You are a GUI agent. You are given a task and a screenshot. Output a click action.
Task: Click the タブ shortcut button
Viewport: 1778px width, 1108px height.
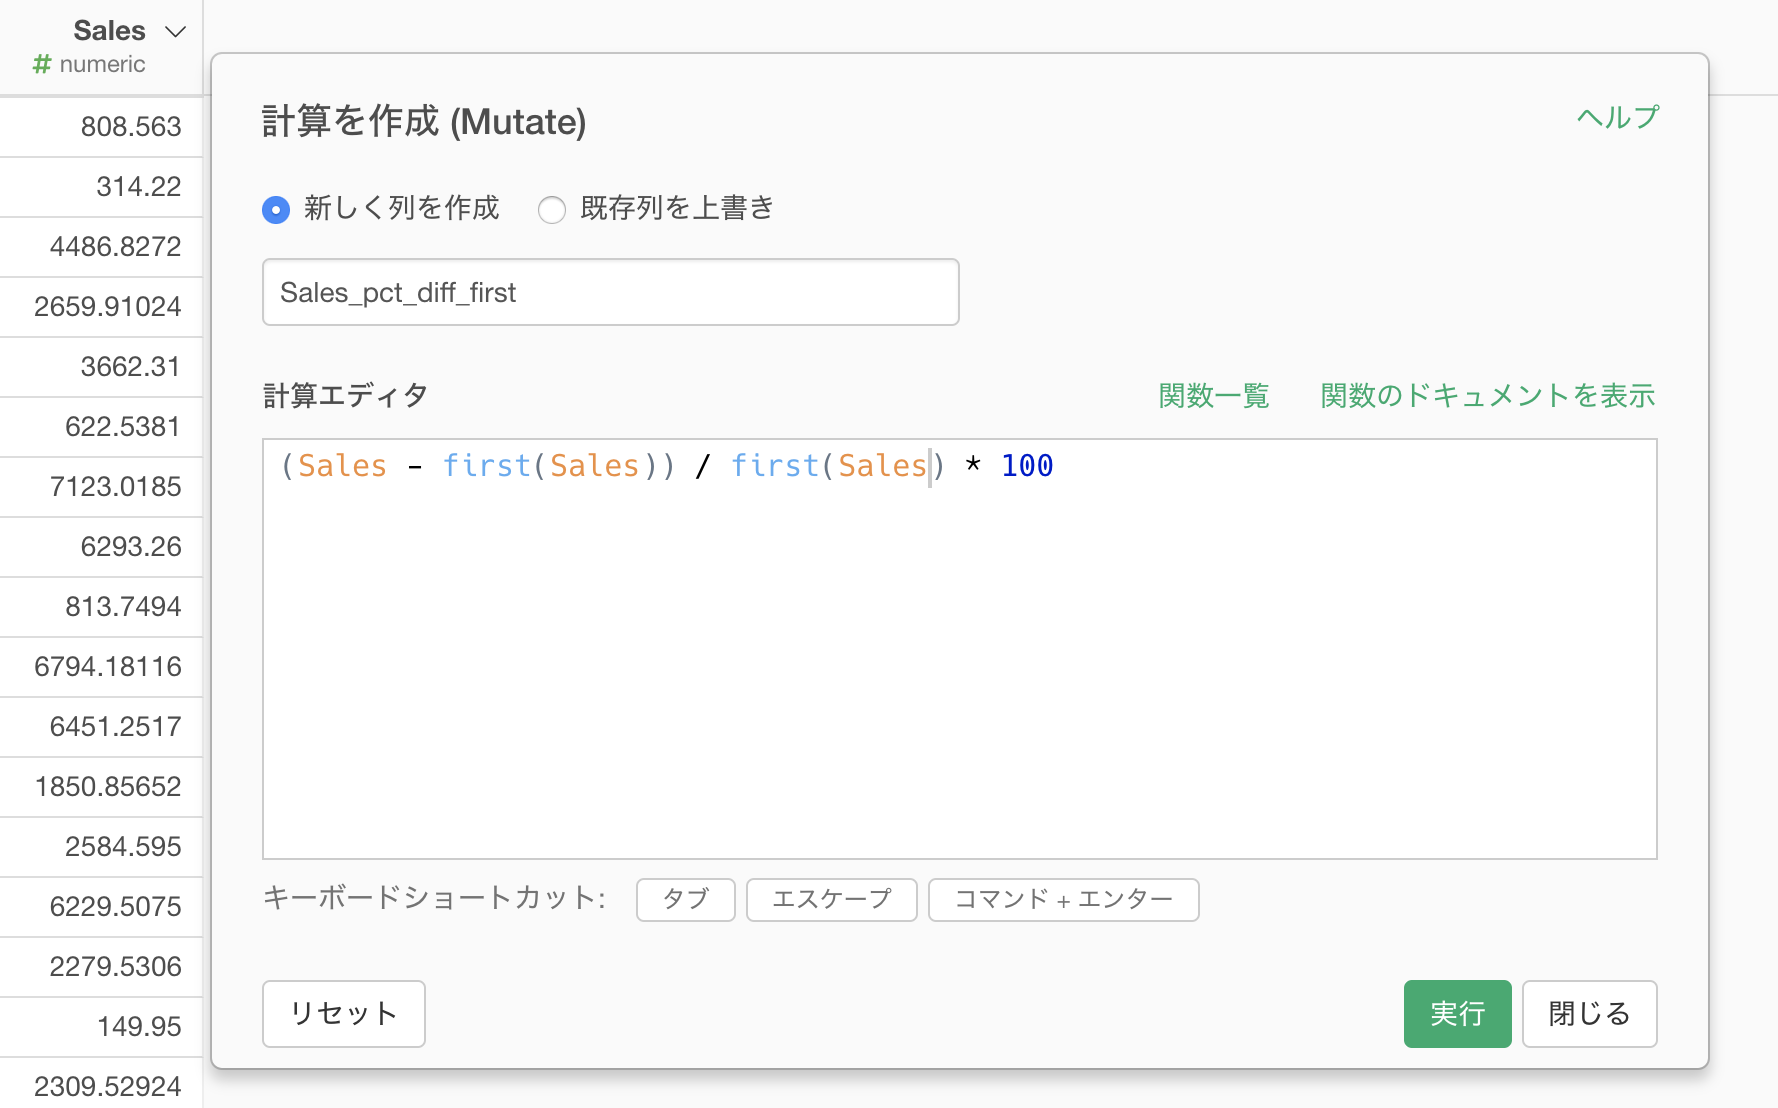tap(686, 899)
